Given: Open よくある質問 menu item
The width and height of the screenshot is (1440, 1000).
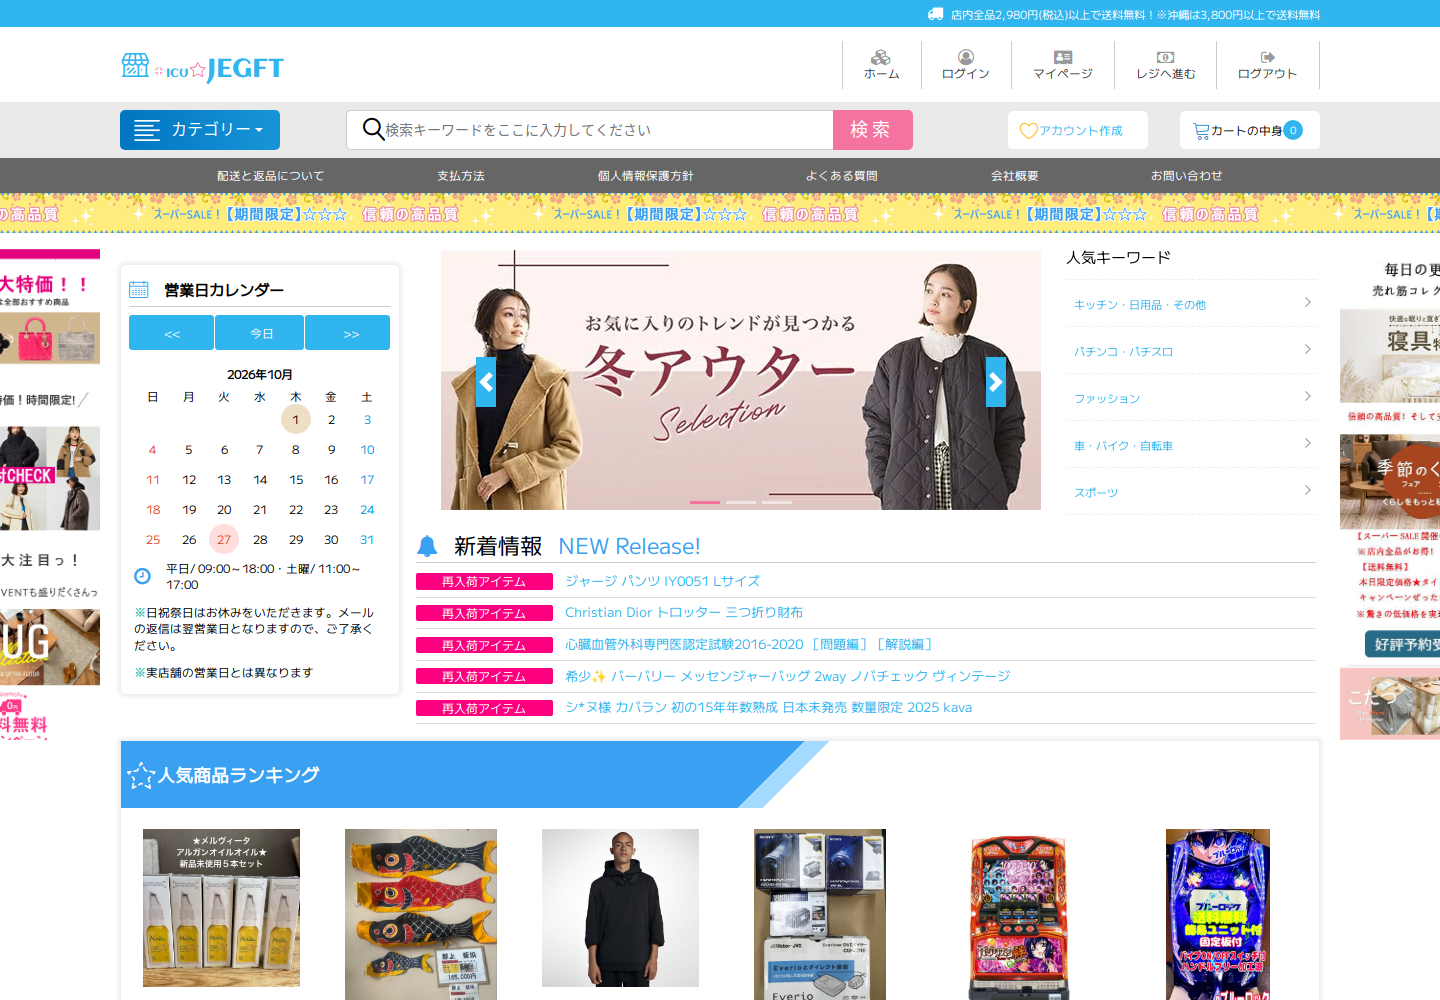Looking at the screenshot, I should [x=842, y=176].
